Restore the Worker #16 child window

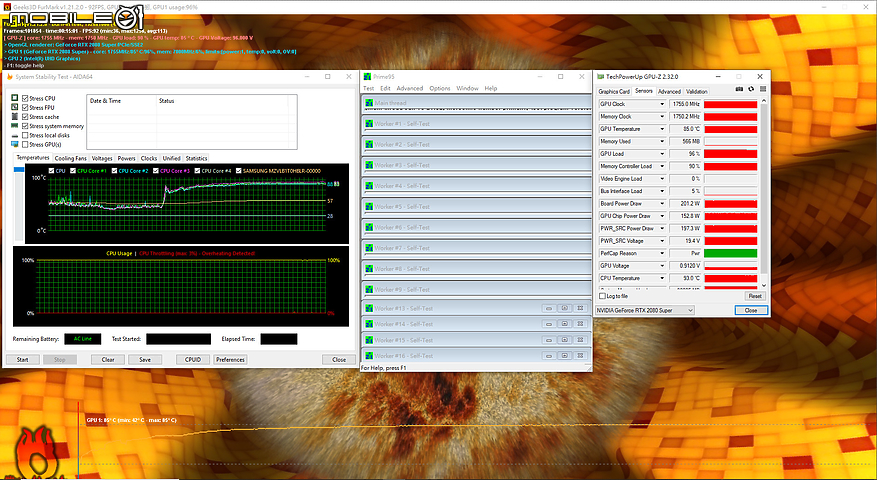549,356
